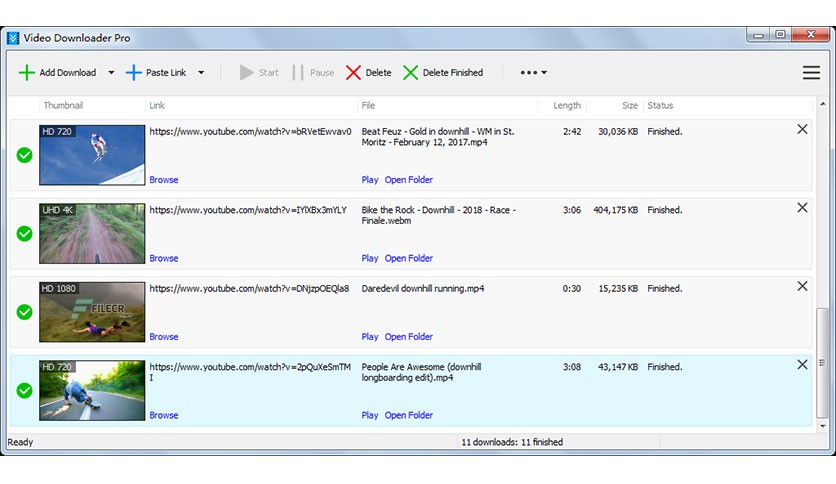Browse the Bike the Rock video link

(x=164, y=259)
